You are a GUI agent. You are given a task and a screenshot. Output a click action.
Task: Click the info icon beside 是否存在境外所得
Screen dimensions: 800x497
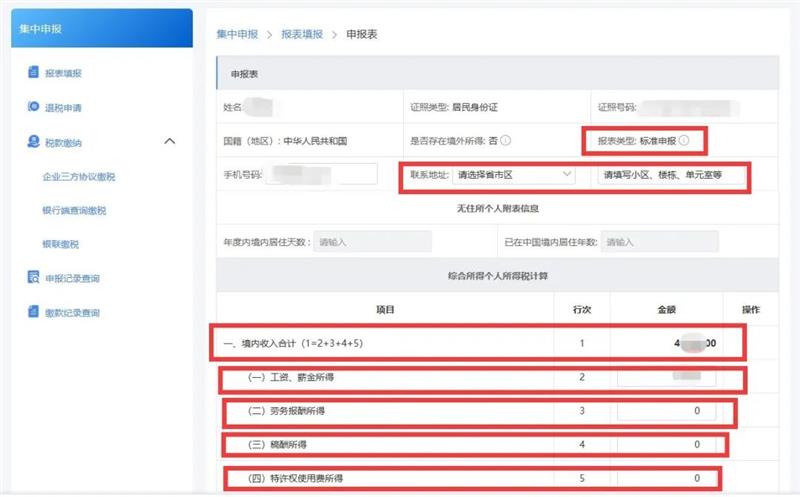506,140
